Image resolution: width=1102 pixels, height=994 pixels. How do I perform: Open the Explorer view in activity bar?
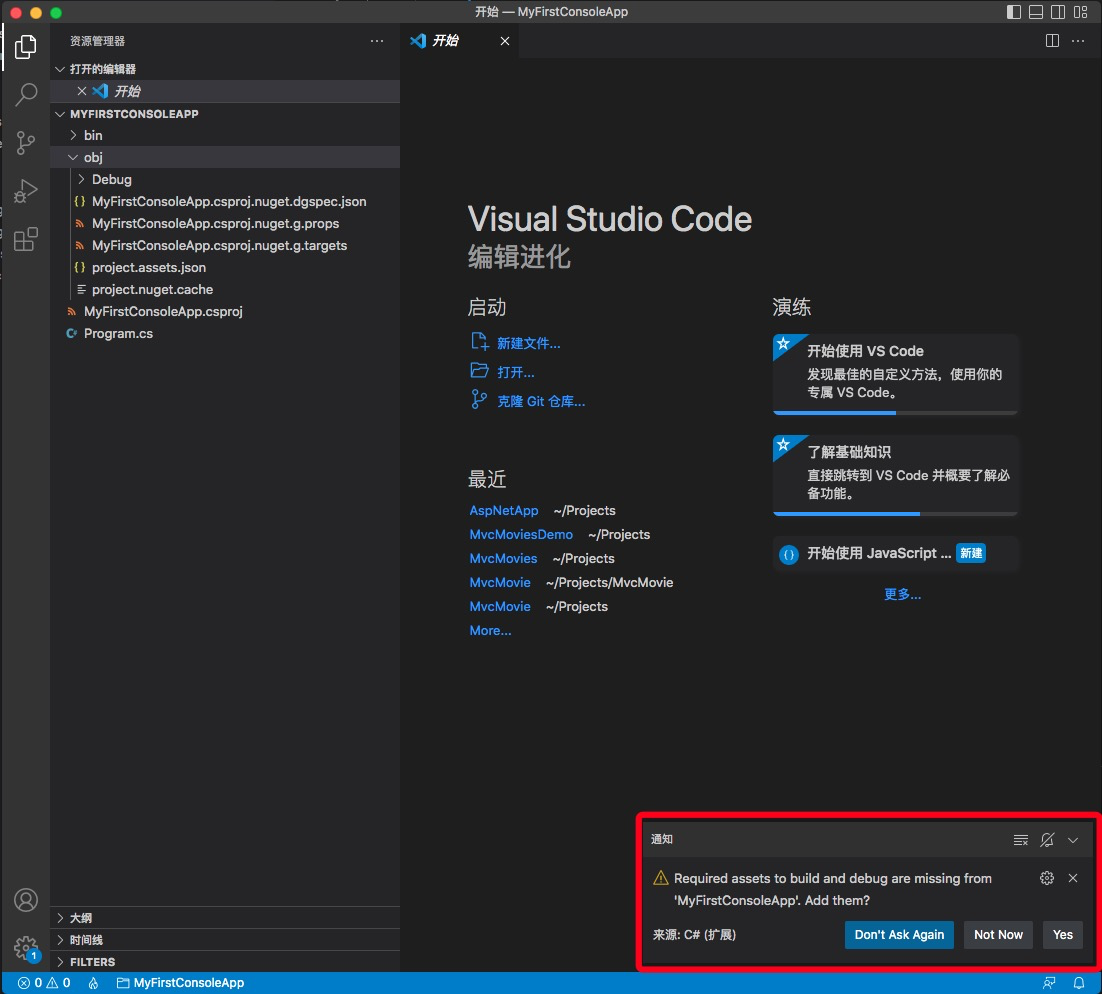click(26, 47)
